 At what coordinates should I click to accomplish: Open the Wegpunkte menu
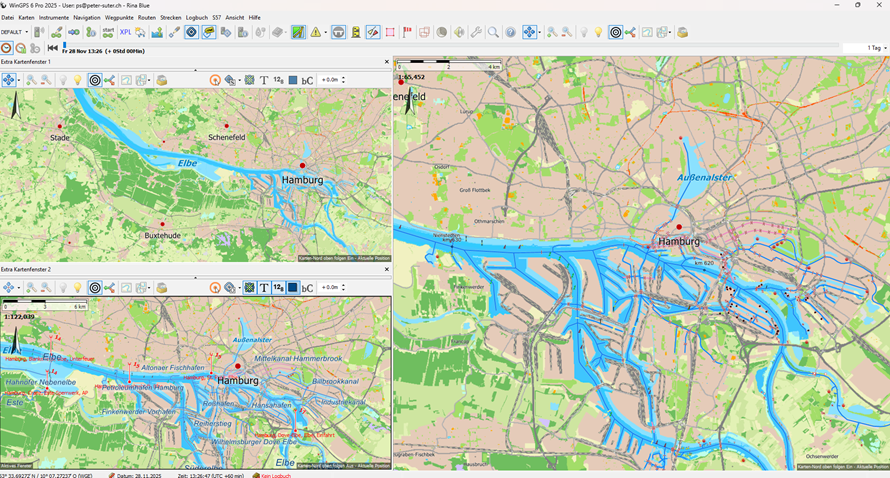(x=119, y=18)
